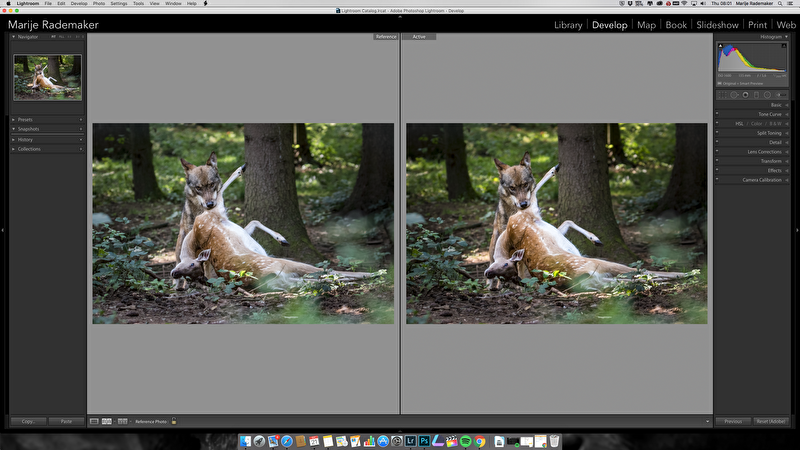Screen dimensions: 800x450
Task: Open Photoshop from the Dock
Action: tap(424, 441)
